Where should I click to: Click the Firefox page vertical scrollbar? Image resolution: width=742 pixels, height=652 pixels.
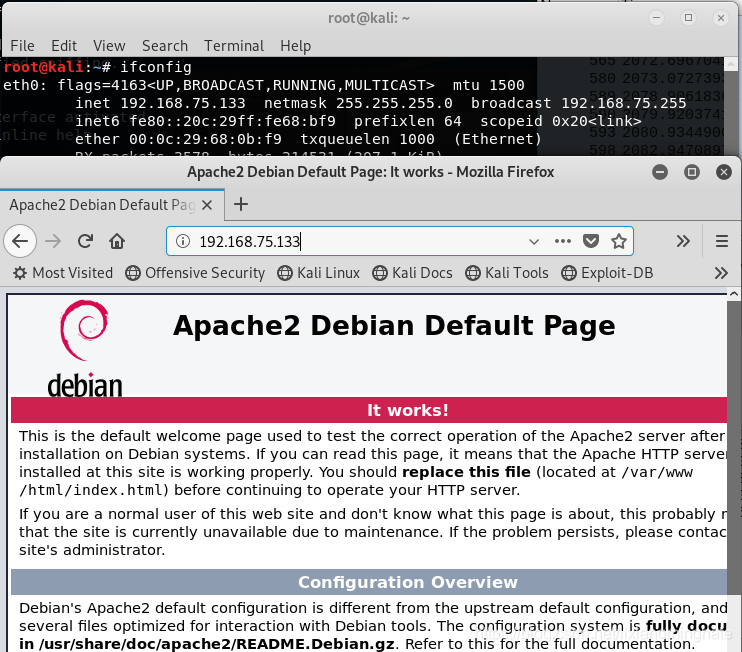click(733, 447)
